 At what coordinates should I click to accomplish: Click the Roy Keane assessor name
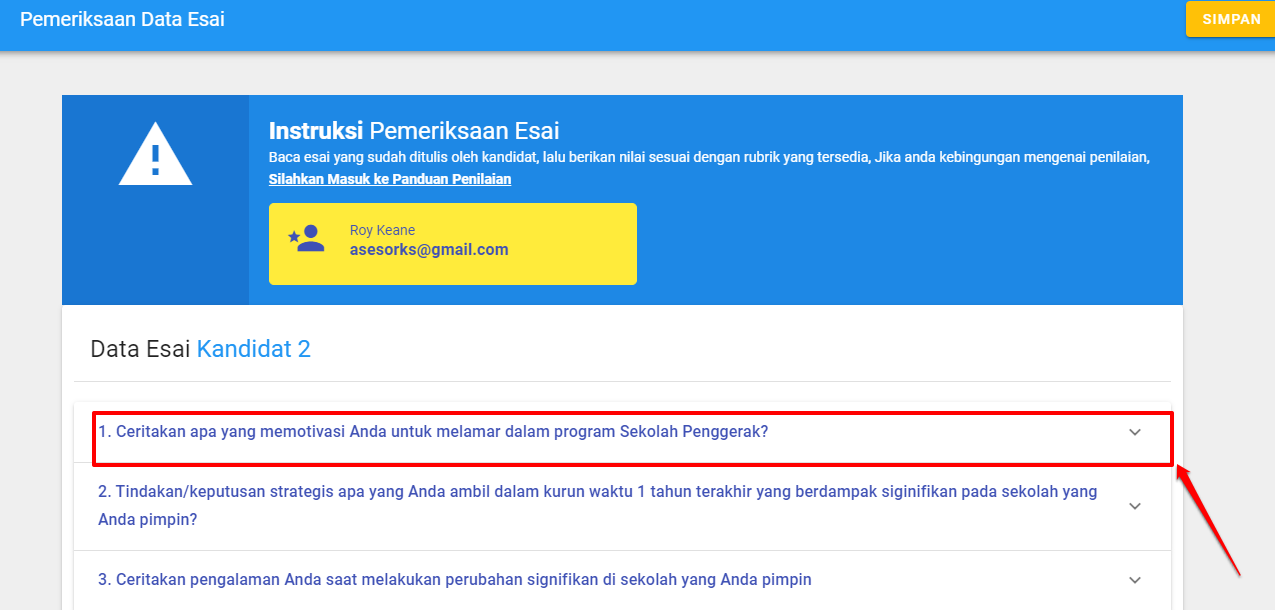pos(382,231)
